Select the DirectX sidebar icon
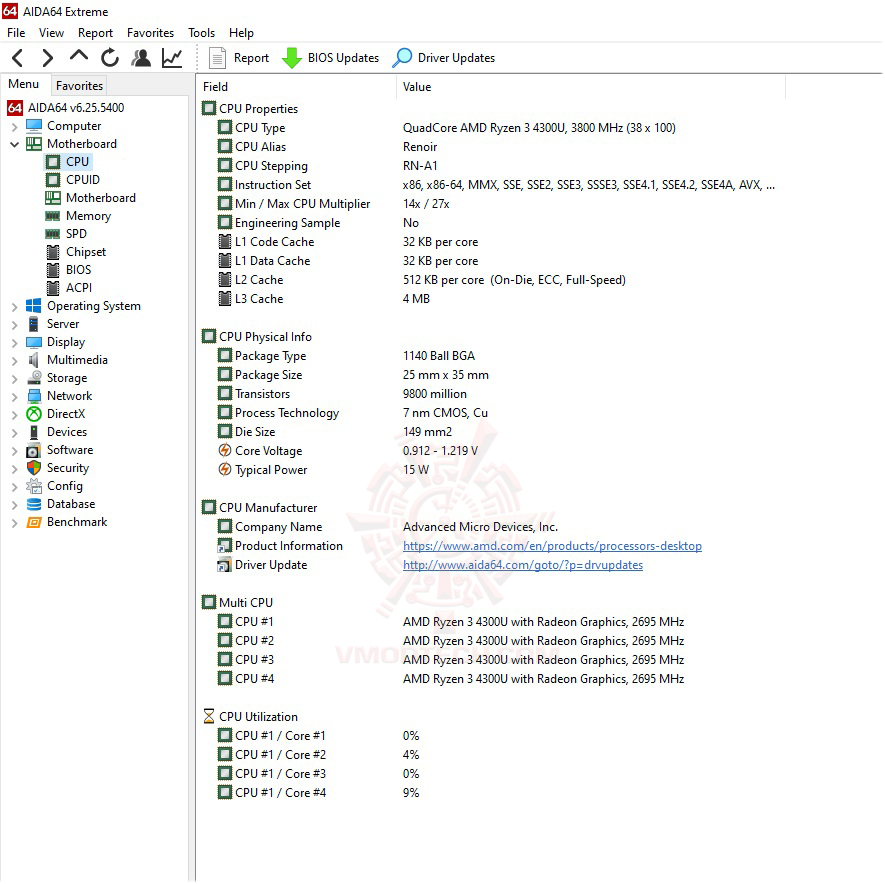This screenshot has height=884, width=885. click(33, 414)
